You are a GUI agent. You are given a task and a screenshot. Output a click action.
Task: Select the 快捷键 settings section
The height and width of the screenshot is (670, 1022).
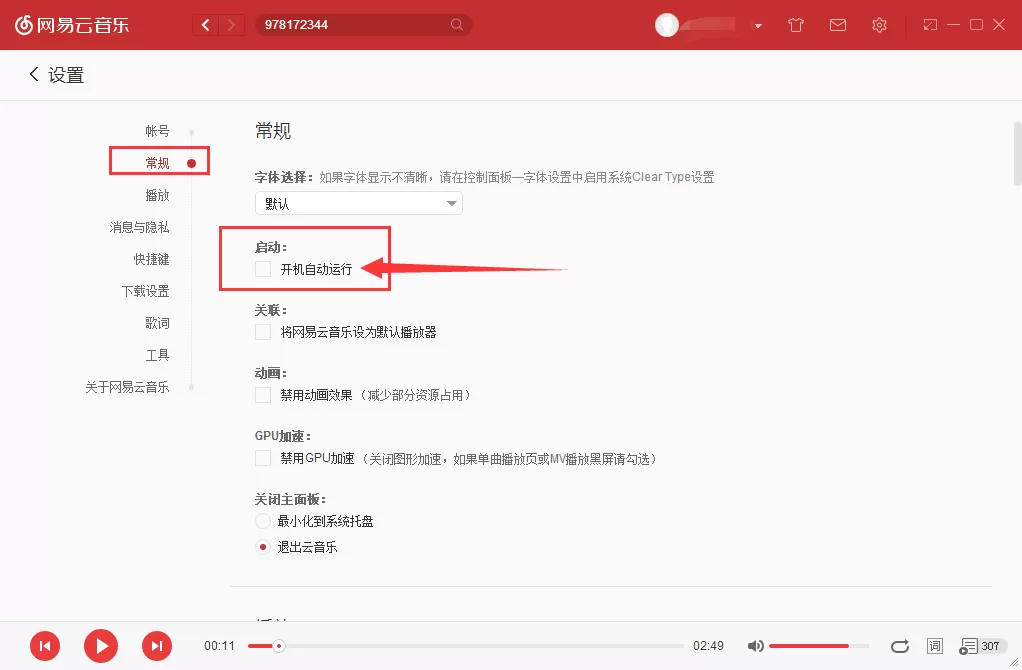[x=151, y=259]
